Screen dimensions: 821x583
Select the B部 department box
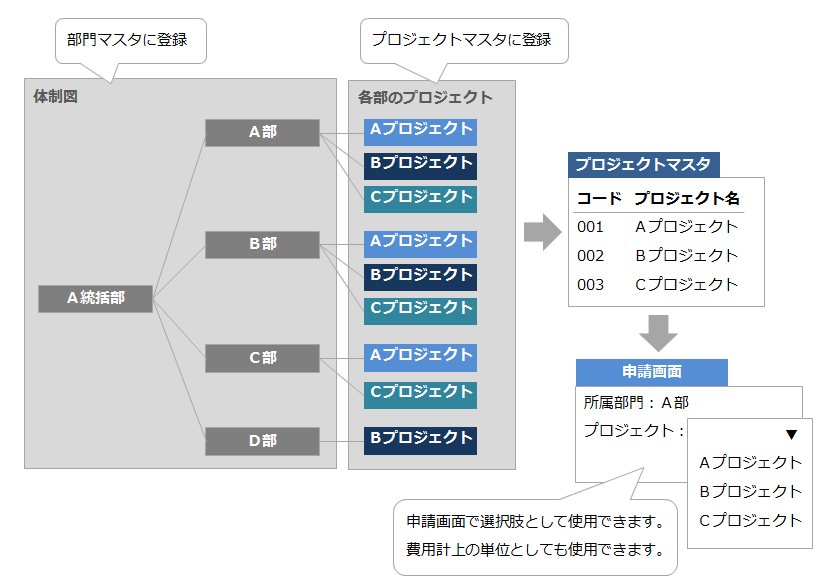(262, 244)
